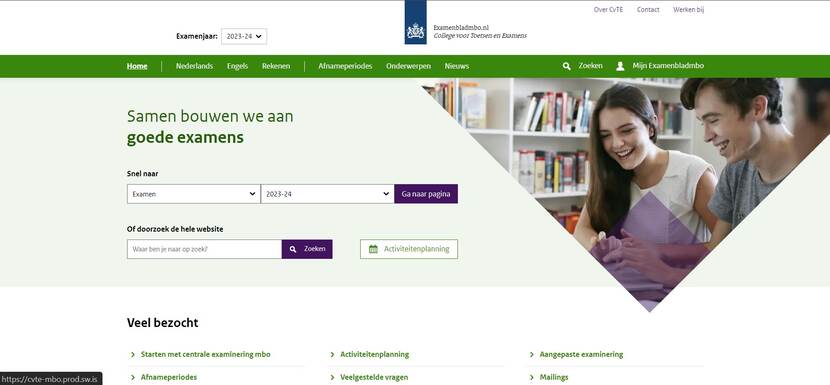Open the 2023-24 year dropdown under Snel naar
The width and height of the screenshot is (830, 385).
coord(327,194)
